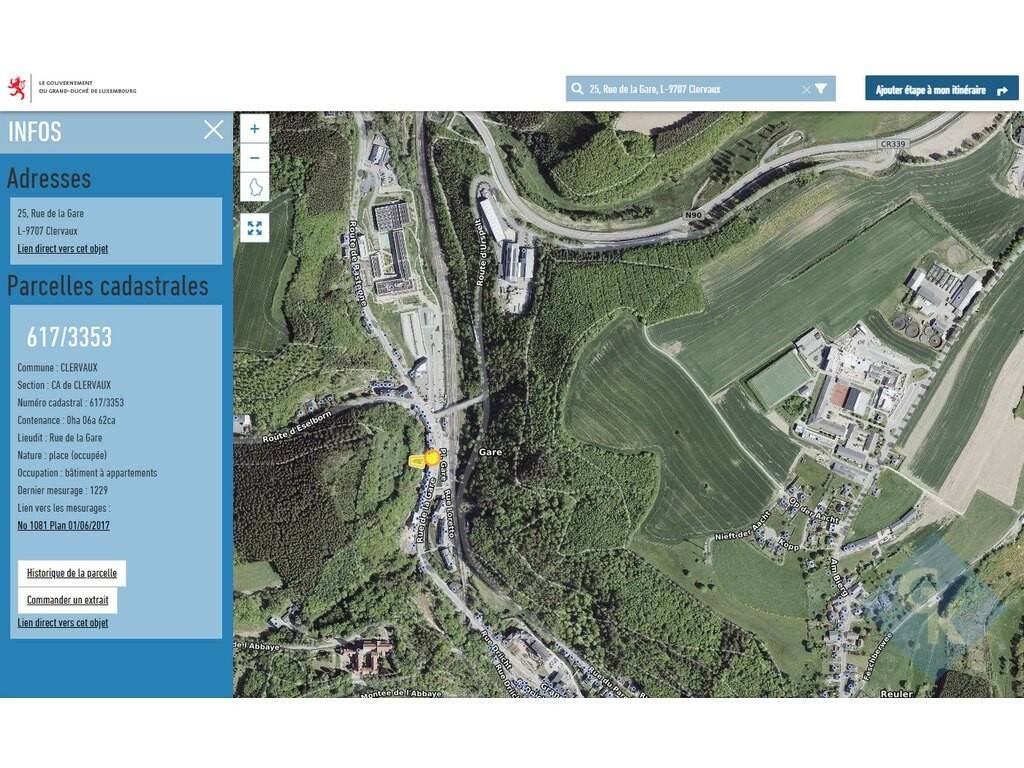This screenshot has height=768, width=1024.
Task: Open No 1081 Plan 01/06/2017 link
Action: (63, 525)
